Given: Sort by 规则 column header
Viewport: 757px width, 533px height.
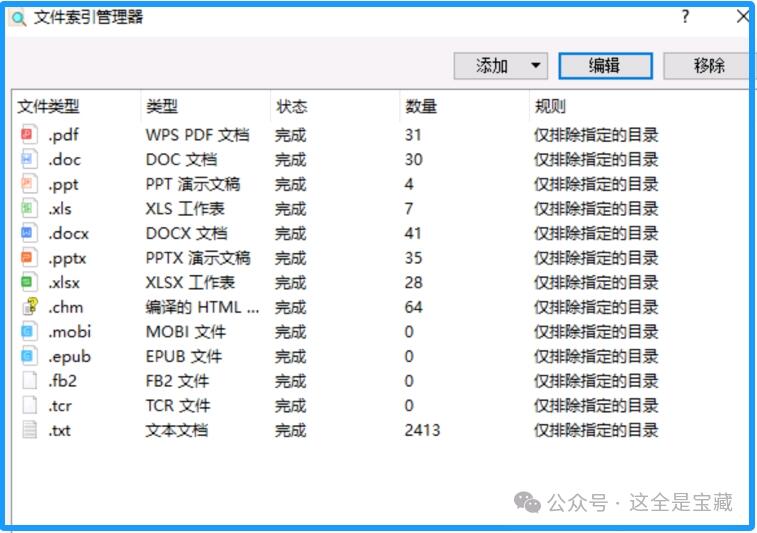Looking at the screenshot, I should [x=550, y=106].
